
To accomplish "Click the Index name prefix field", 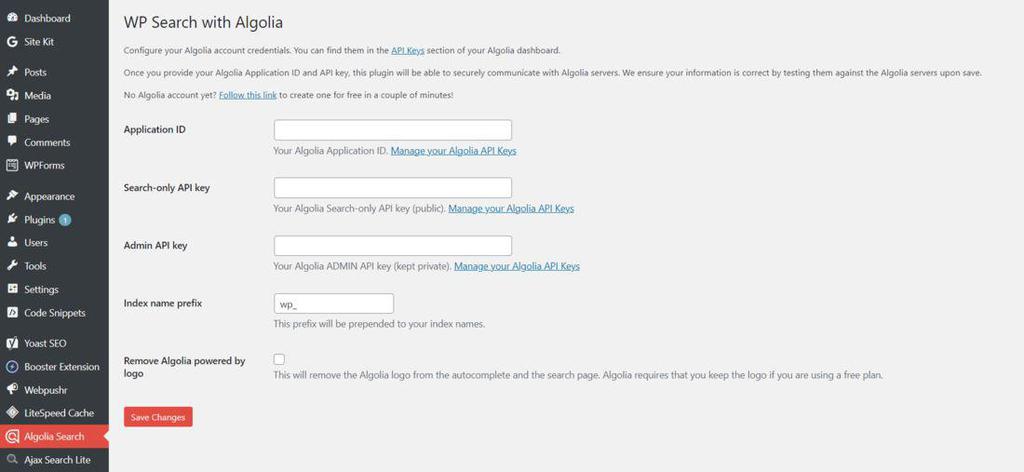I will (x=333, y=304).
